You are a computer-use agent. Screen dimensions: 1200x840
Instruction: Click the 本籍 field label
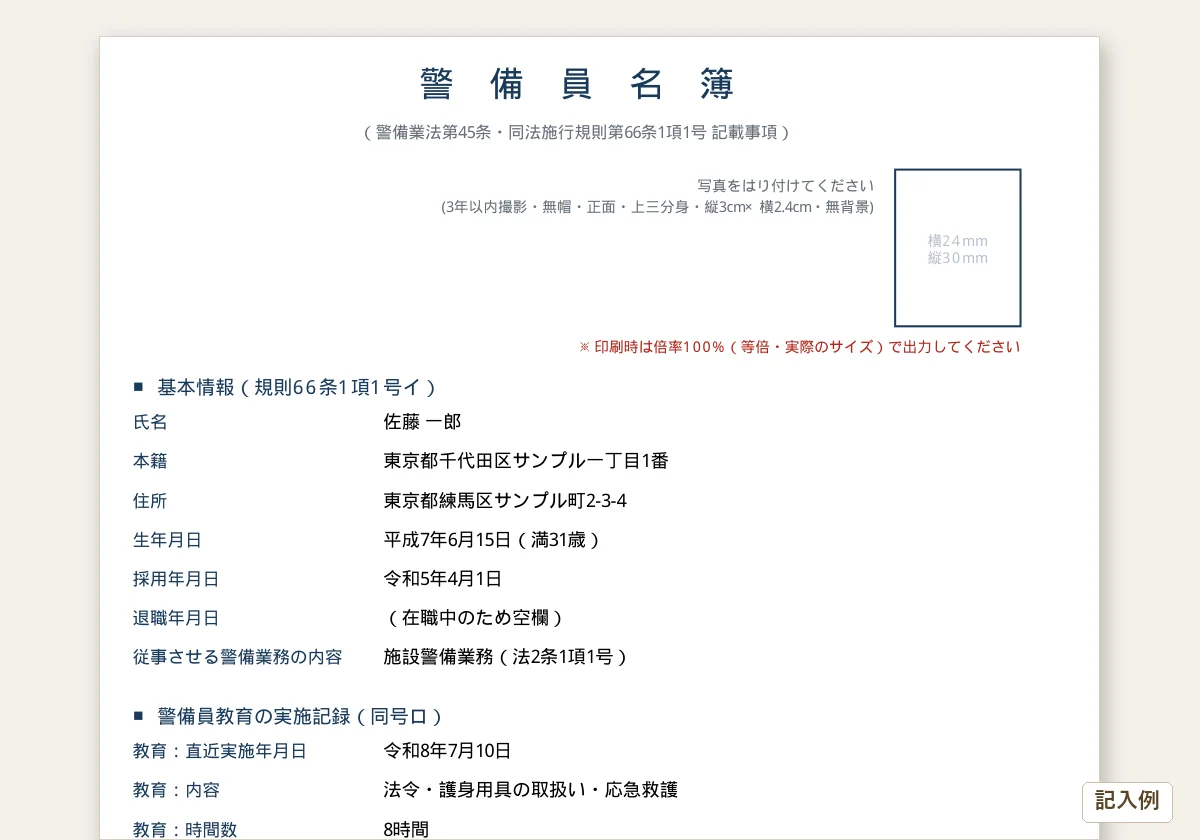click(150, 461)
